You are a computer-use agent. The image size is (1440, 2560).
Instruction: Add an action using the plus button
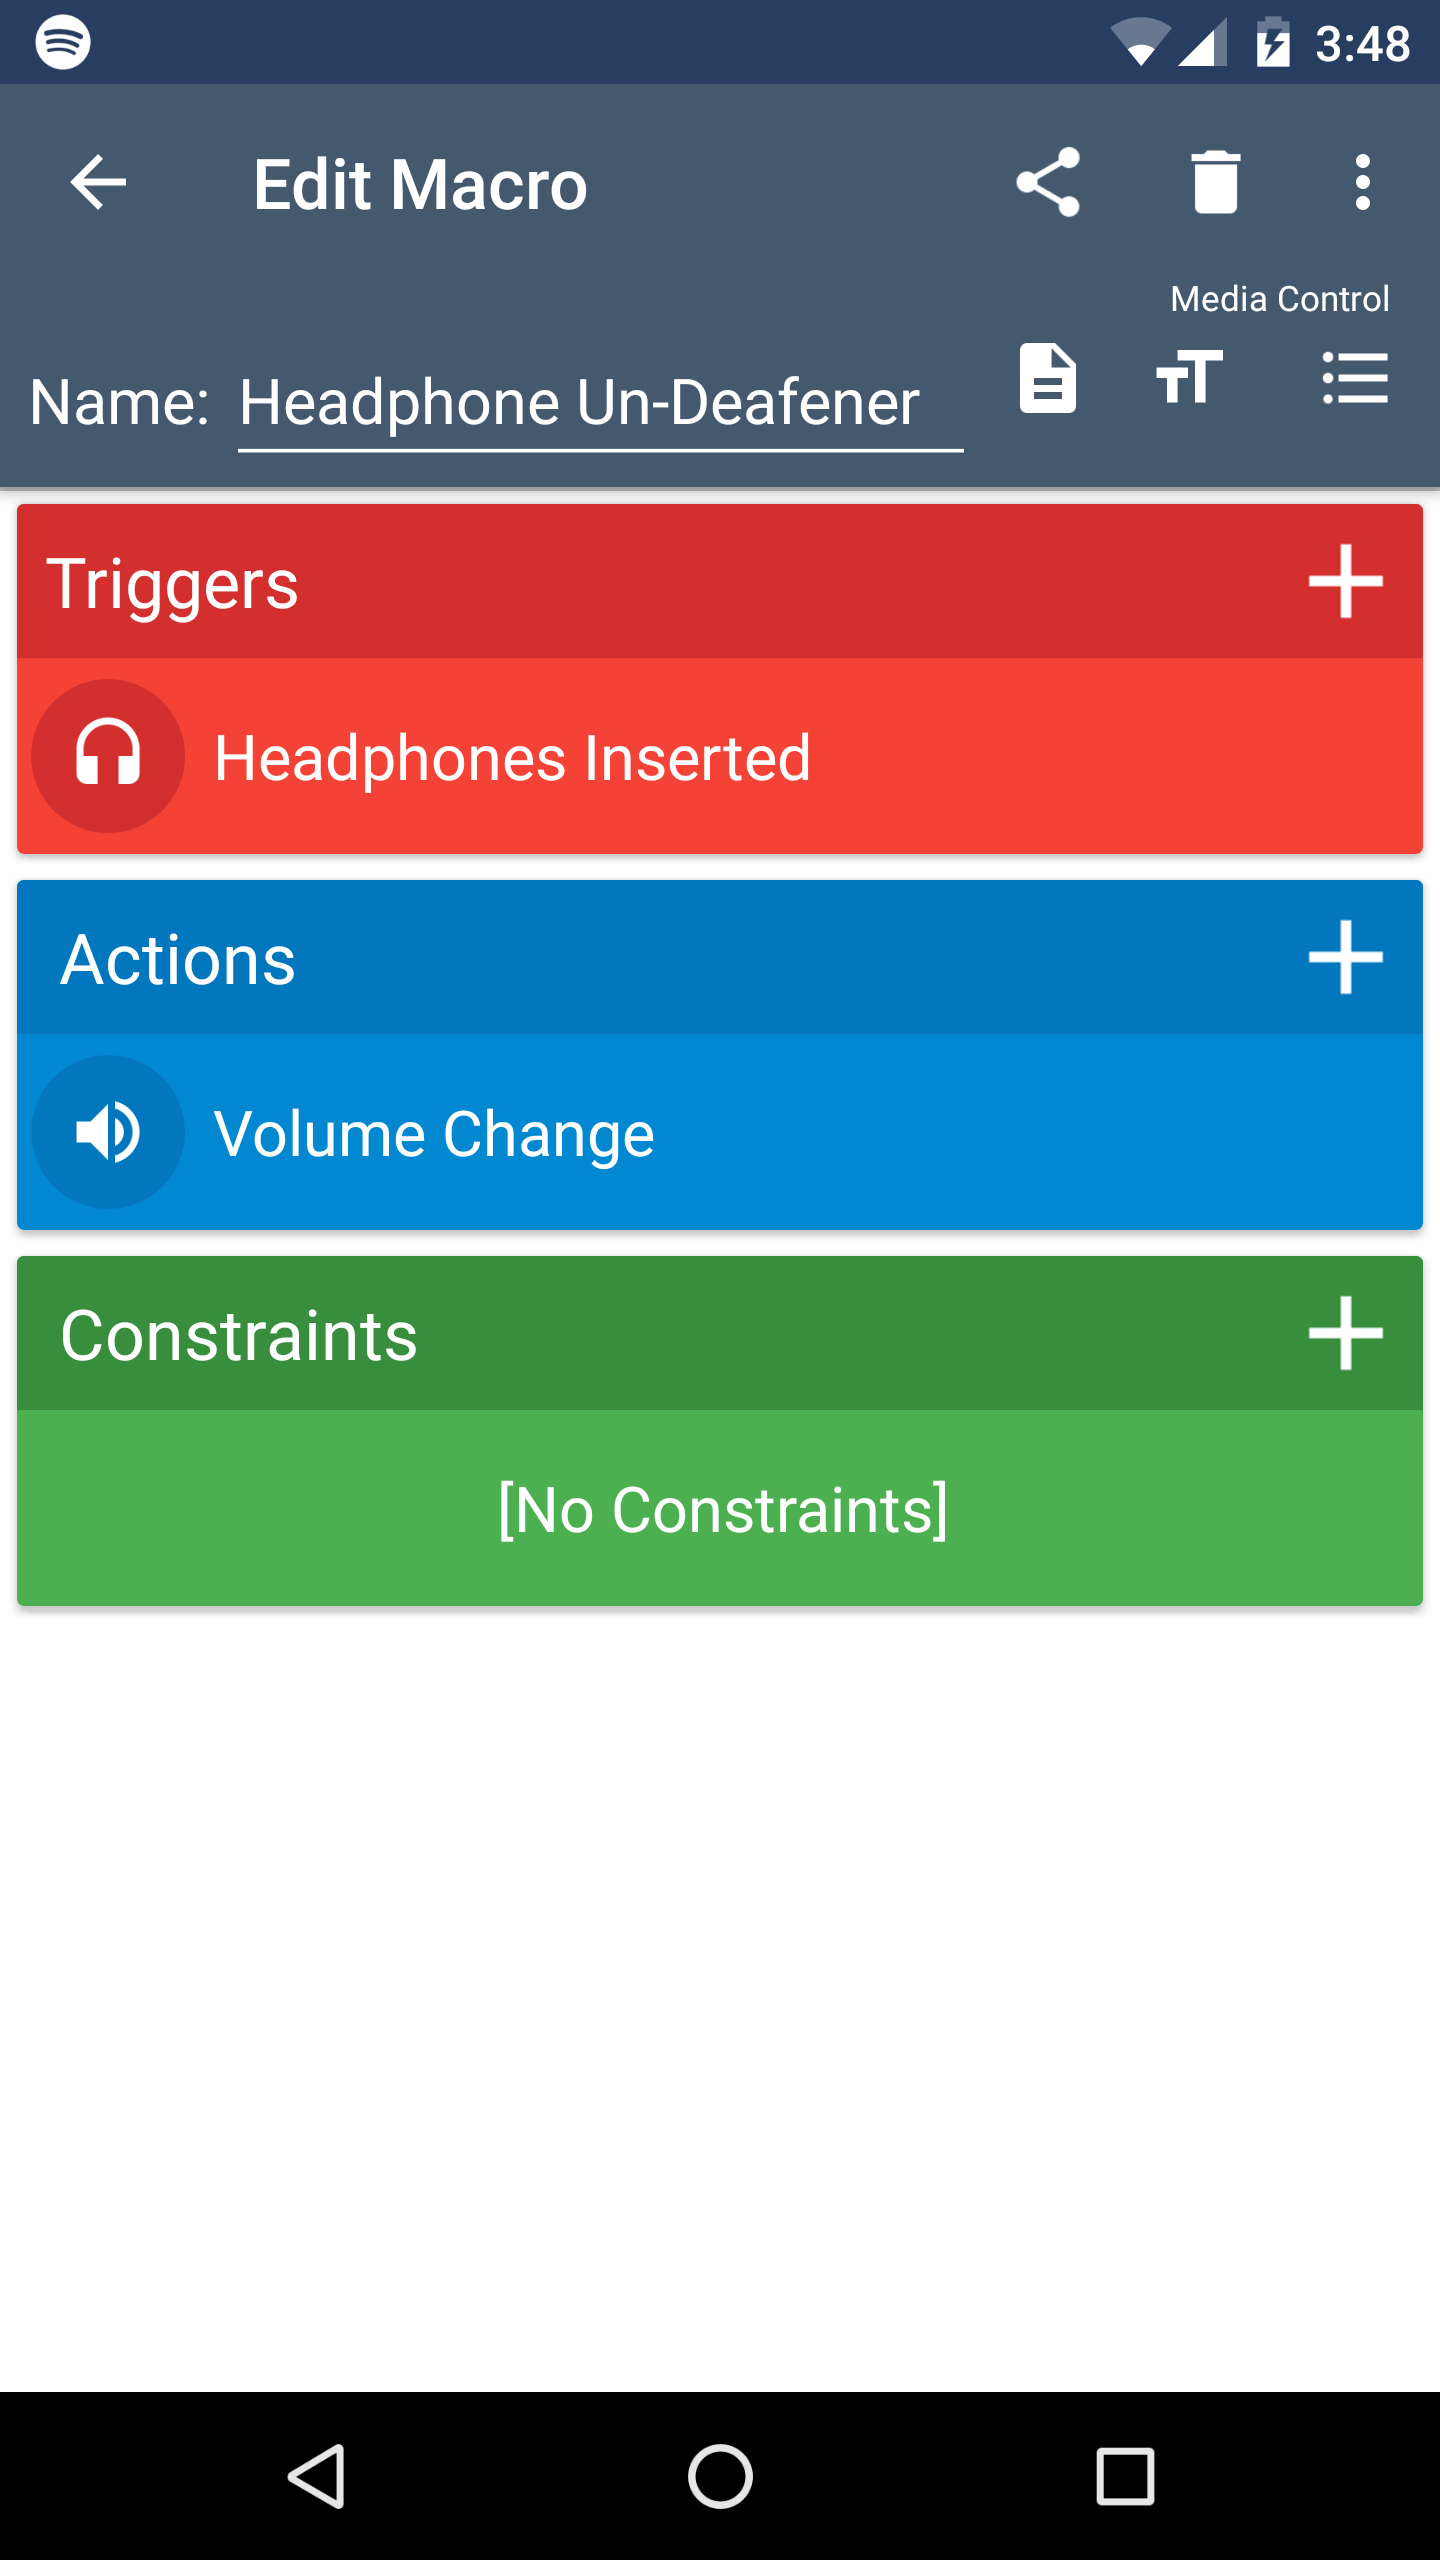(1345, 958)
